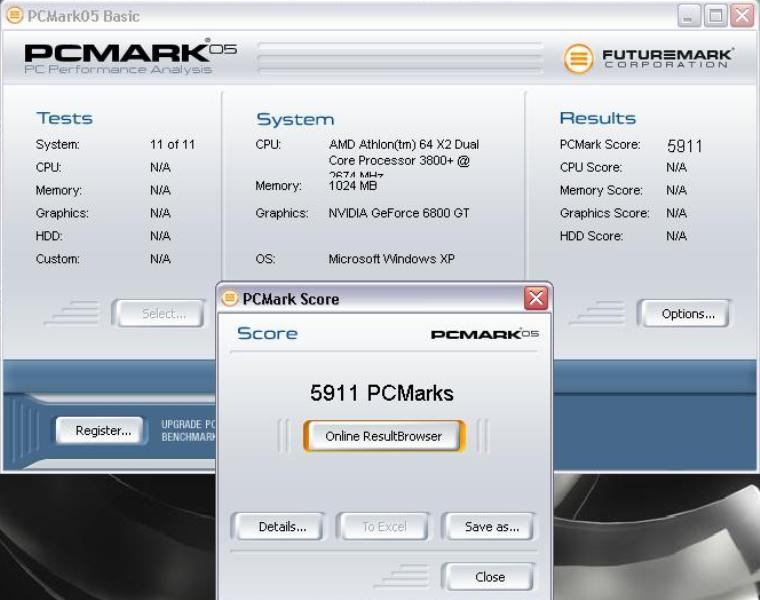Click the Score heading in dialog
The image size is (760, 600).
[267, 333]
